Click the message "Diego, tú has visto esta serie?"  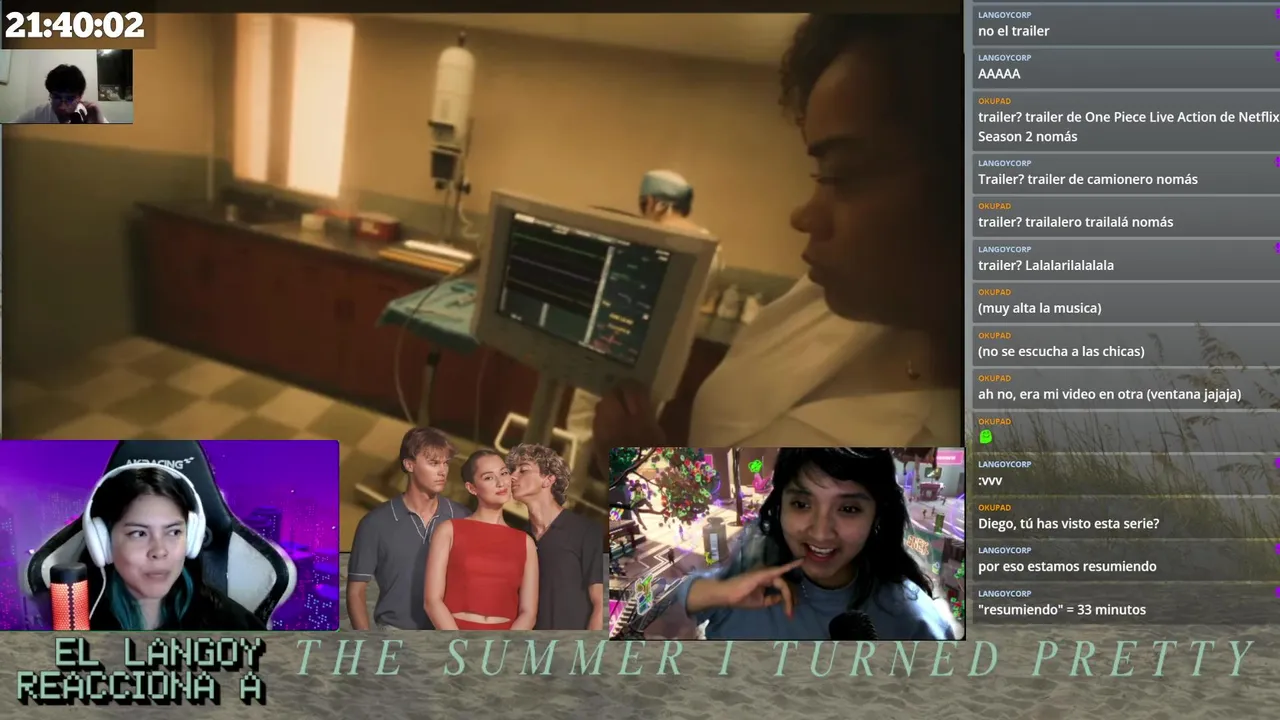(x=1124, y=517)
